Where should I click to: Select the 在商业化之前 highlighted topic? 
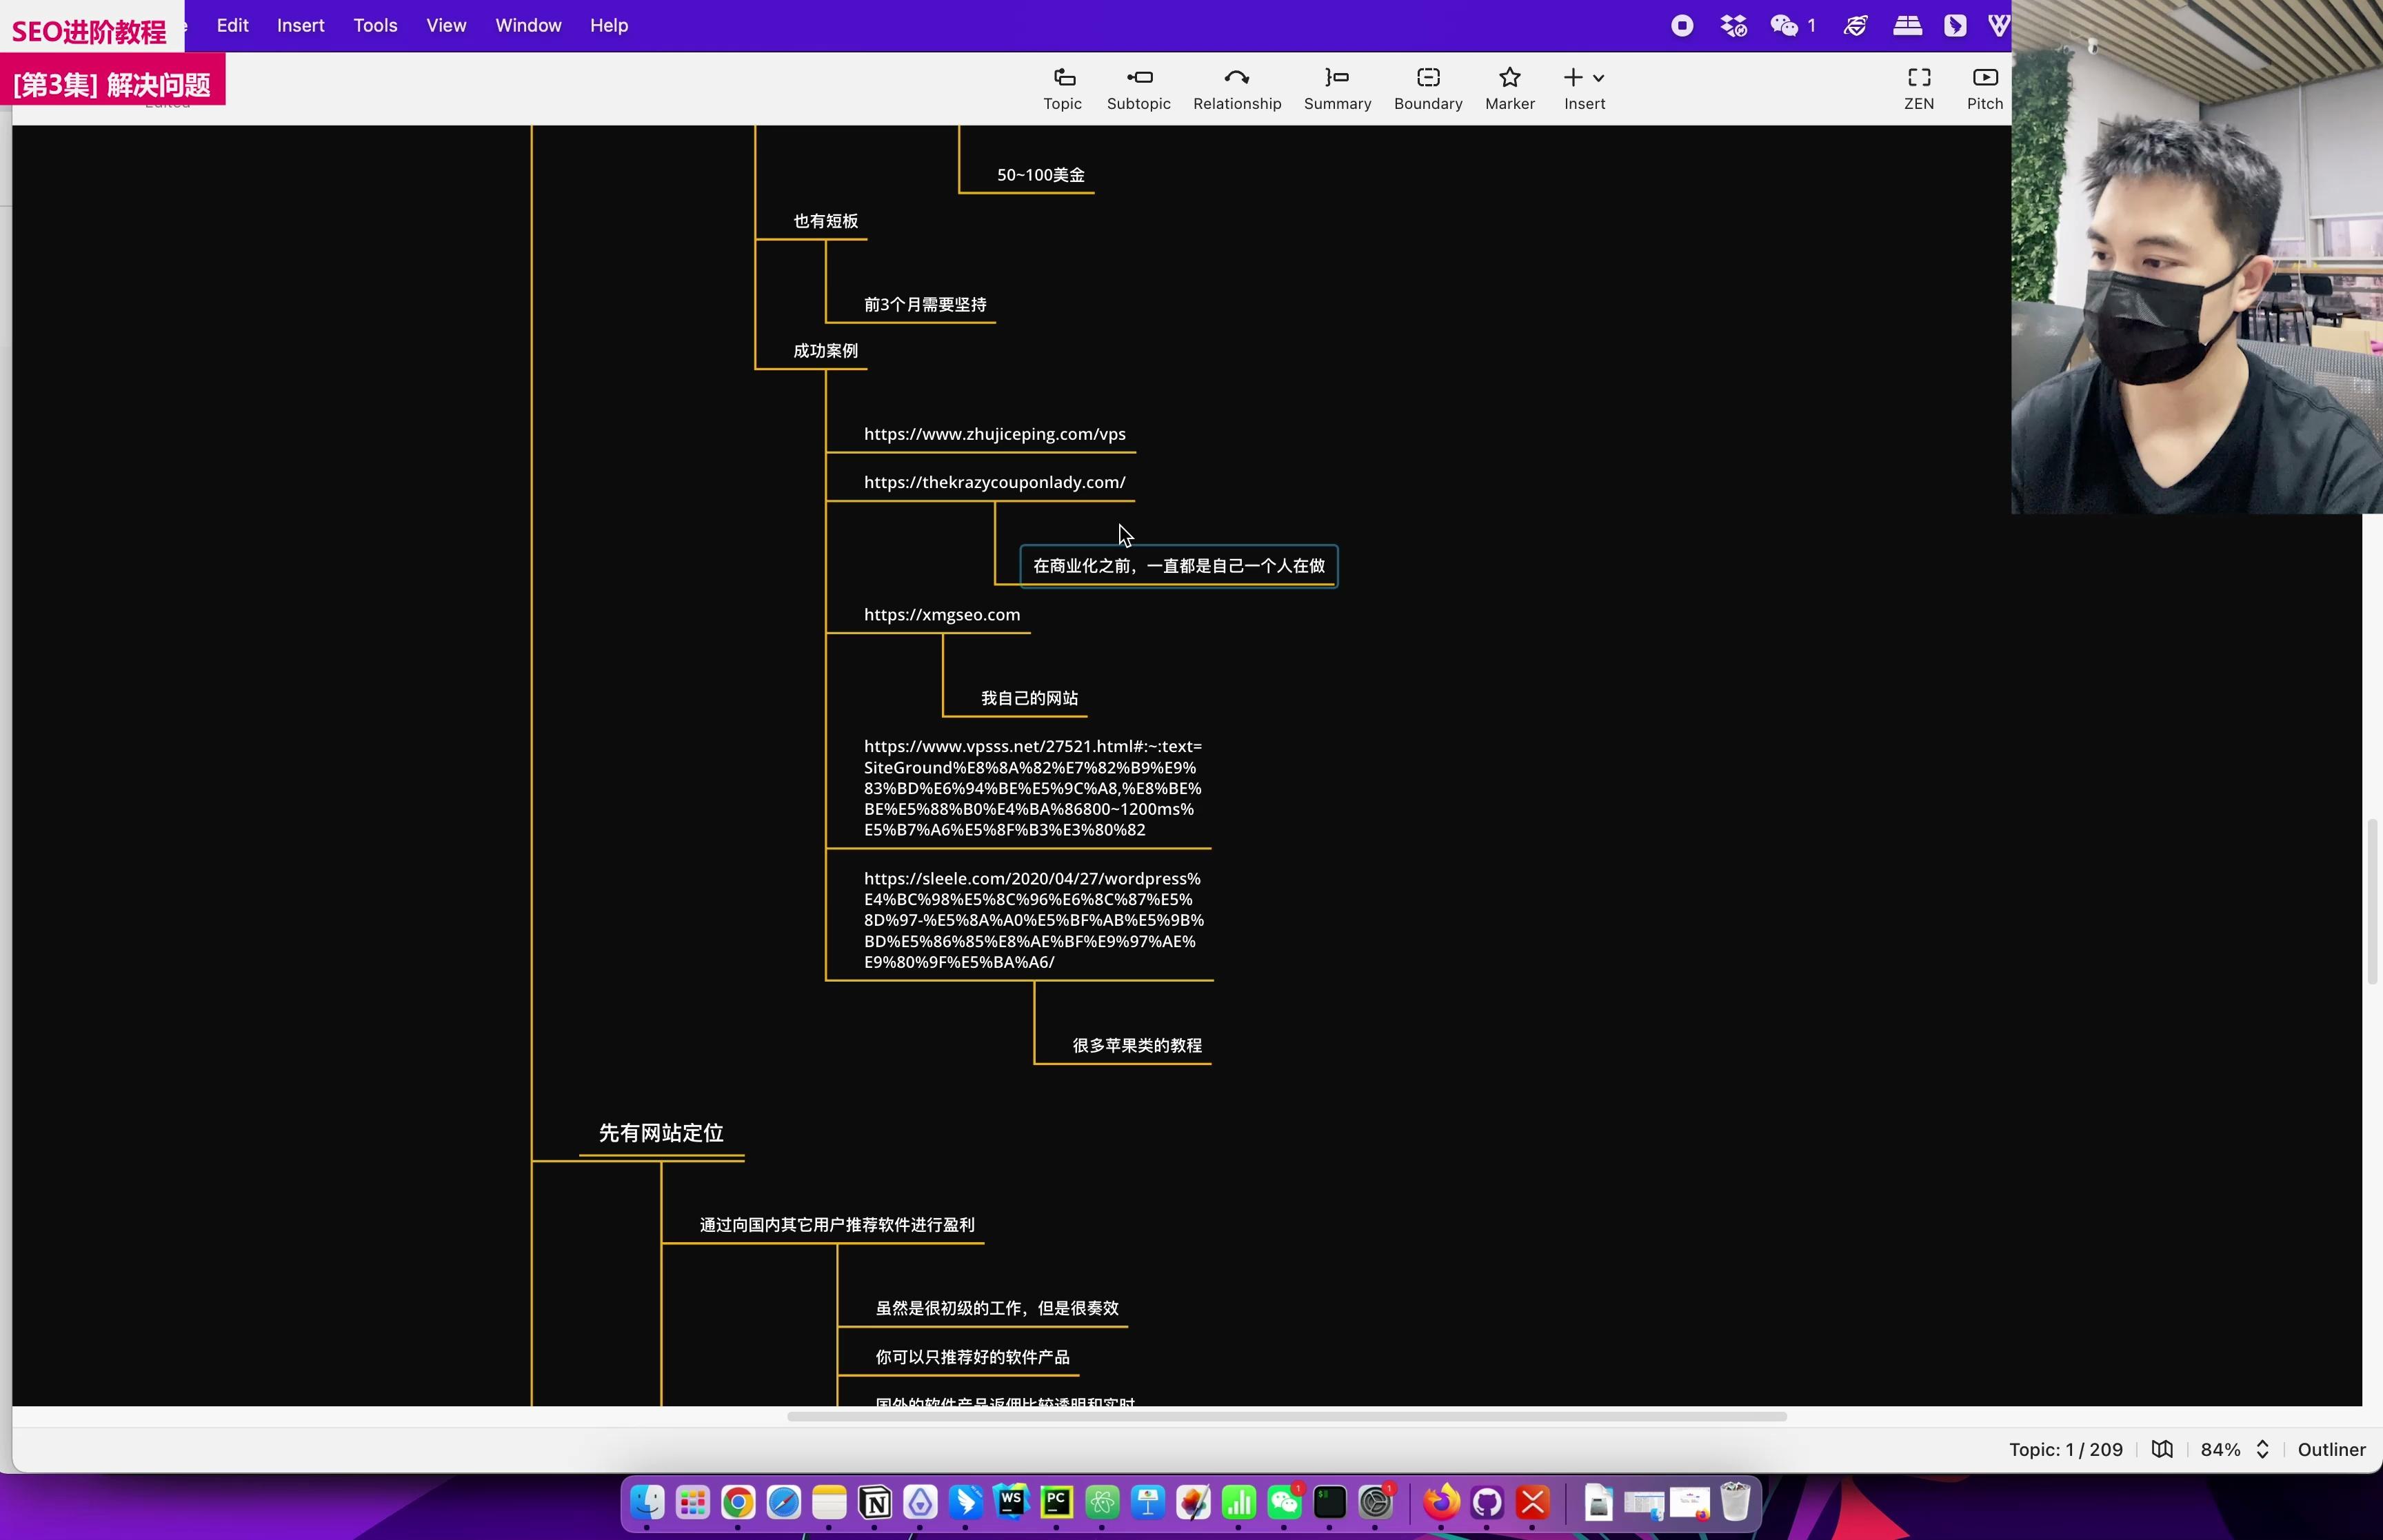[x=1178, y=566]
